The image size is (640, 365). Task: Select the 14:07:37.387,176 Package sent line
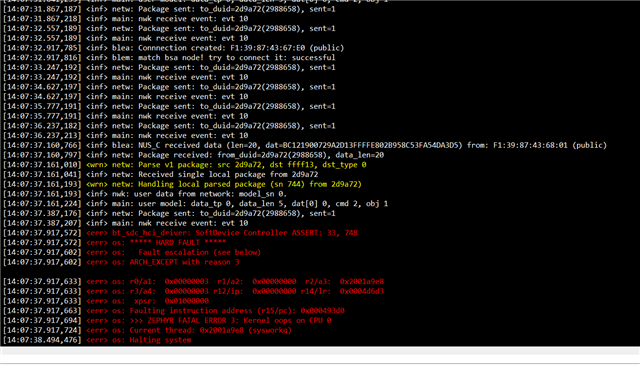[169, 214]
